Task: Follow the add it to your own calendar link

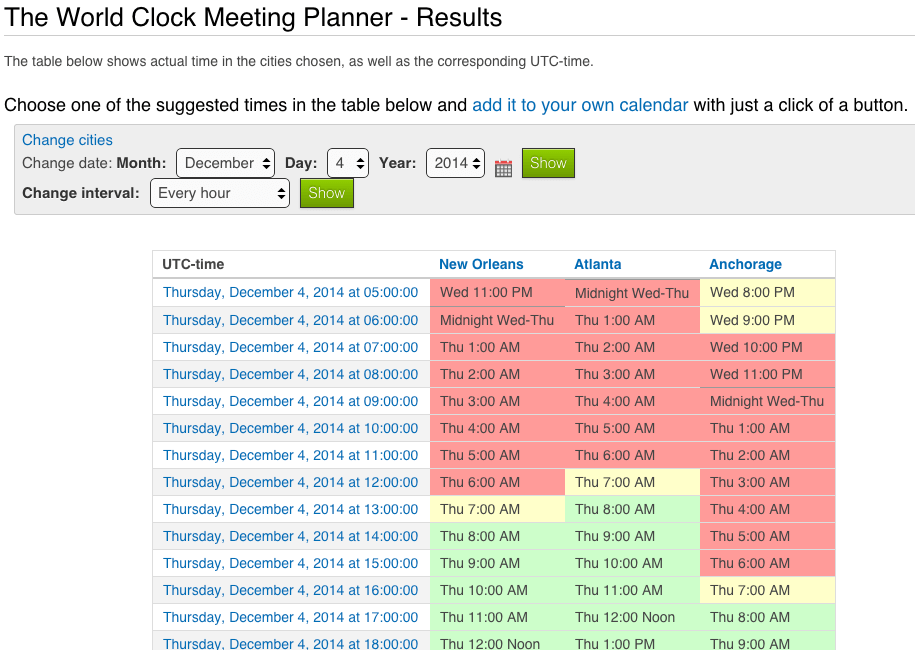Action: [x=580, y=105]
